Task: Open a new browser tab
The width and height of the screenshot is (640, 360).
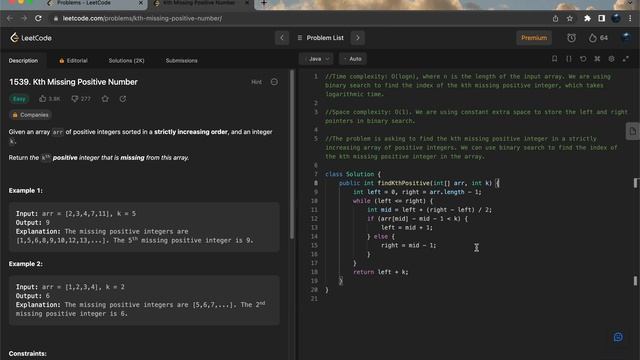Action: [x=264, y=3]
